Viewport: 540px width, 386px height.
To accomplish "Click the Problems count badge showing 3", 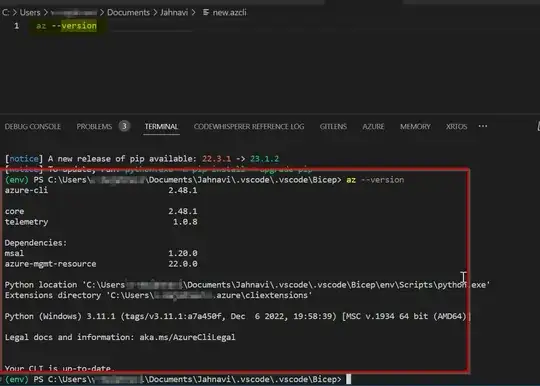I will pyautogui.click(x=124, y=126).
